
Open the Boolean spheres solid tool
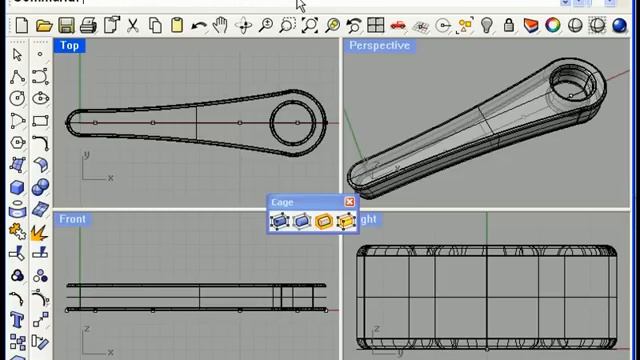click(x=40, y=187)
